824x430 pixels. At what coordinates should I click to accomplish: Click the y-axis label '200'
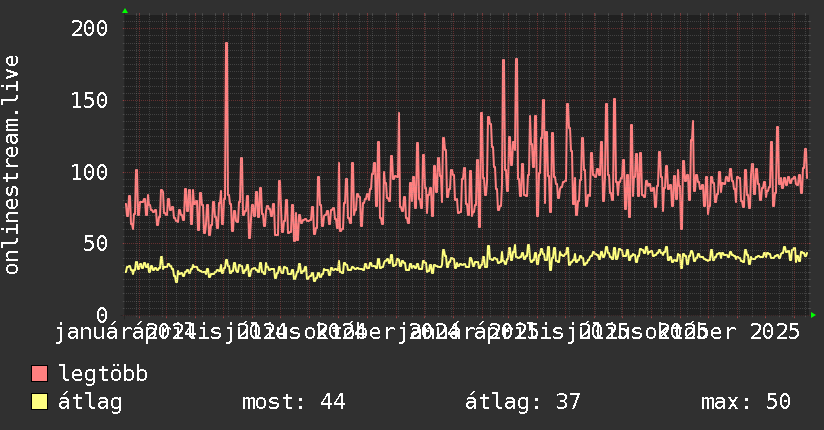point(89,28)
